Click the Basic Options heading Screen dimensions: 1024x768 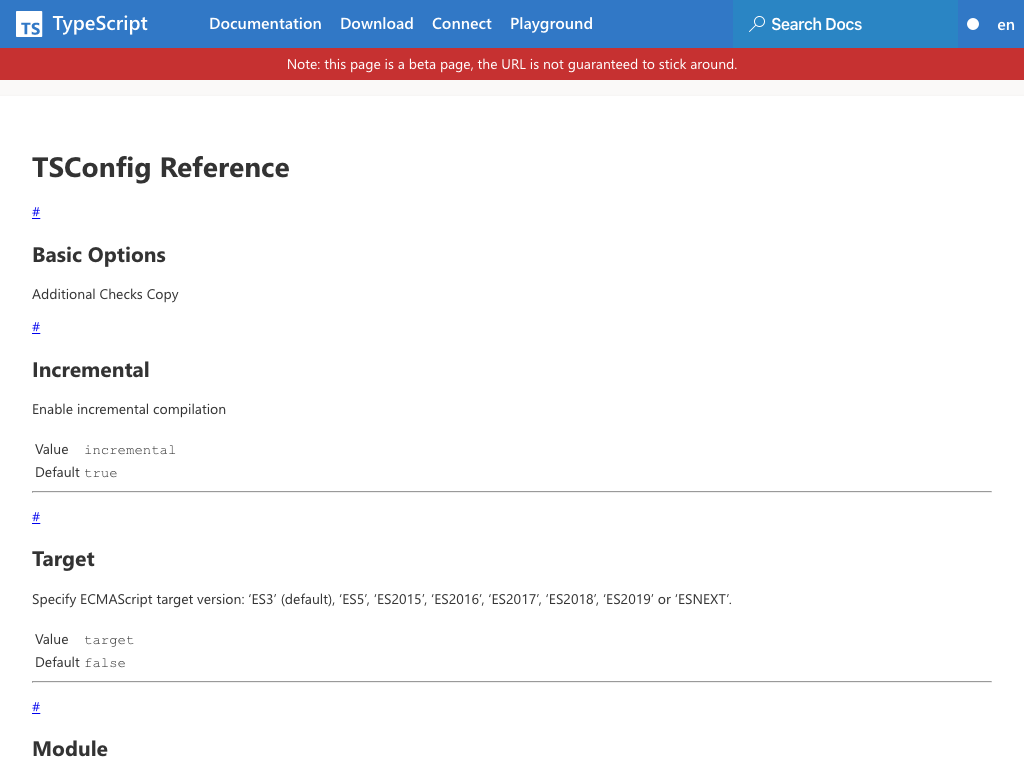pos(99,255)
